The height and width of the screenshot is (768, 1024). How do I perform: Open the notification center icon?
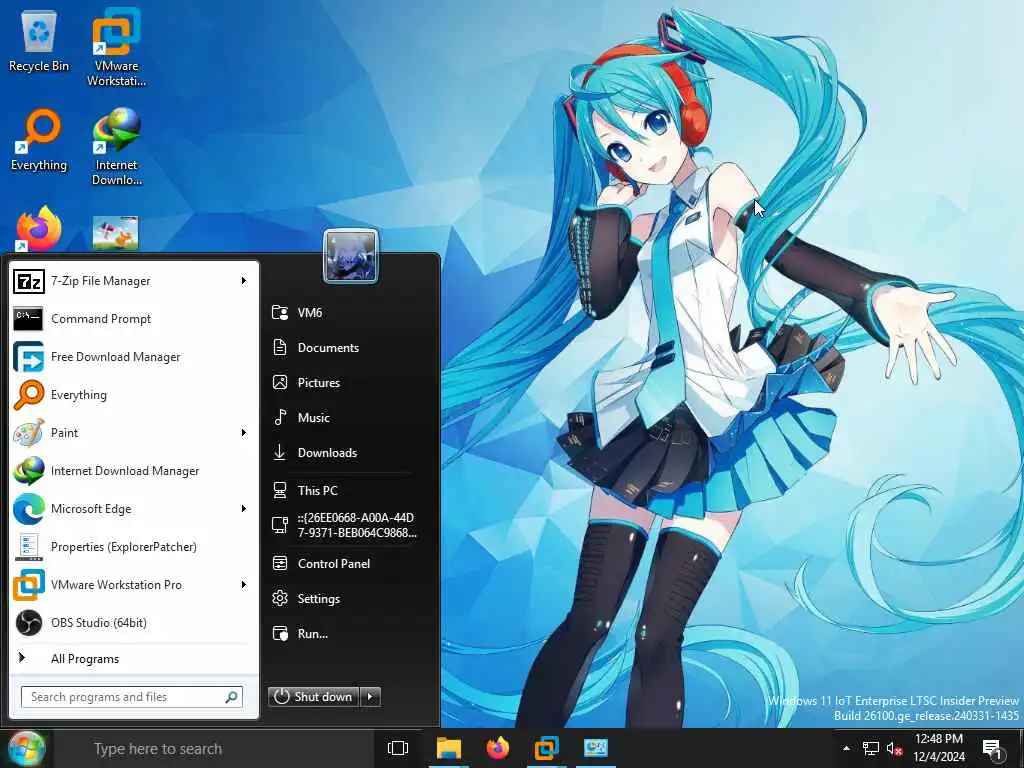(993, 748)
